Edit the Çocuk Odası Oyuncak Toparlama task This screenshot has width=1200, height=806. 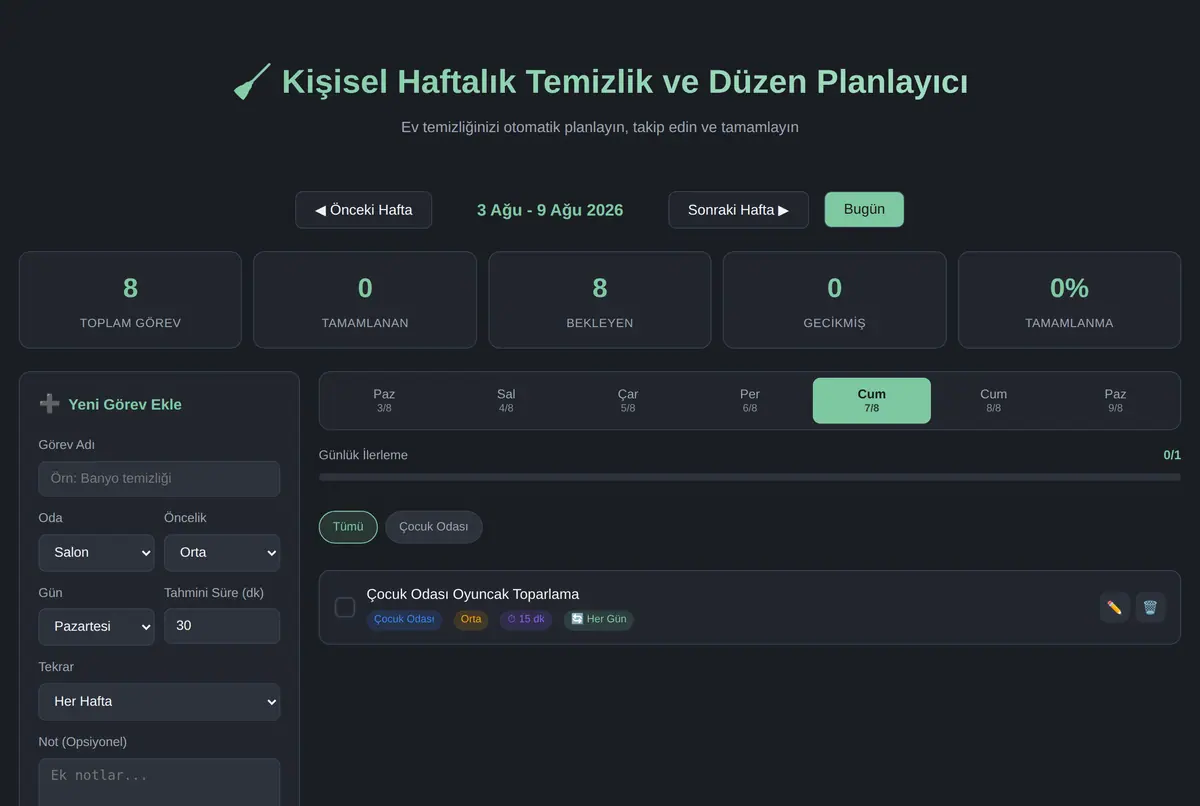point(1115,607)
